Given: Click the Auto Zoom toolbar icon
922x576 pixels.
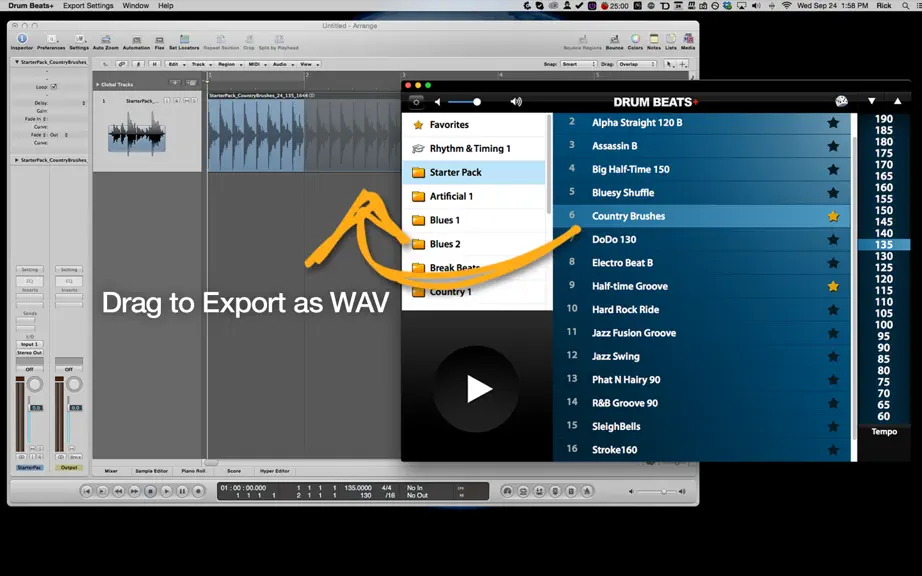Looking at the screenshot, I should [x=106, y=41].
